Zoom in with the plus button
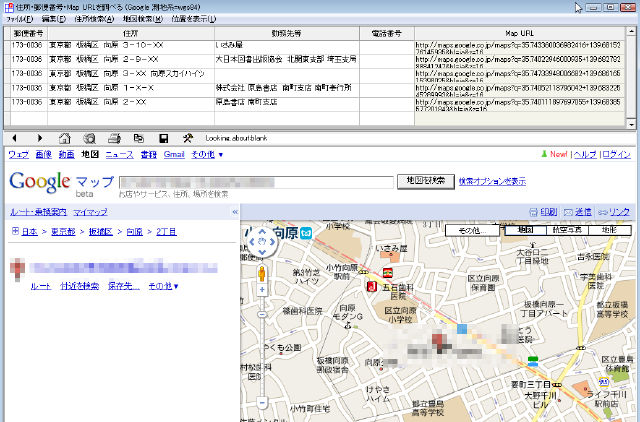 262,290
